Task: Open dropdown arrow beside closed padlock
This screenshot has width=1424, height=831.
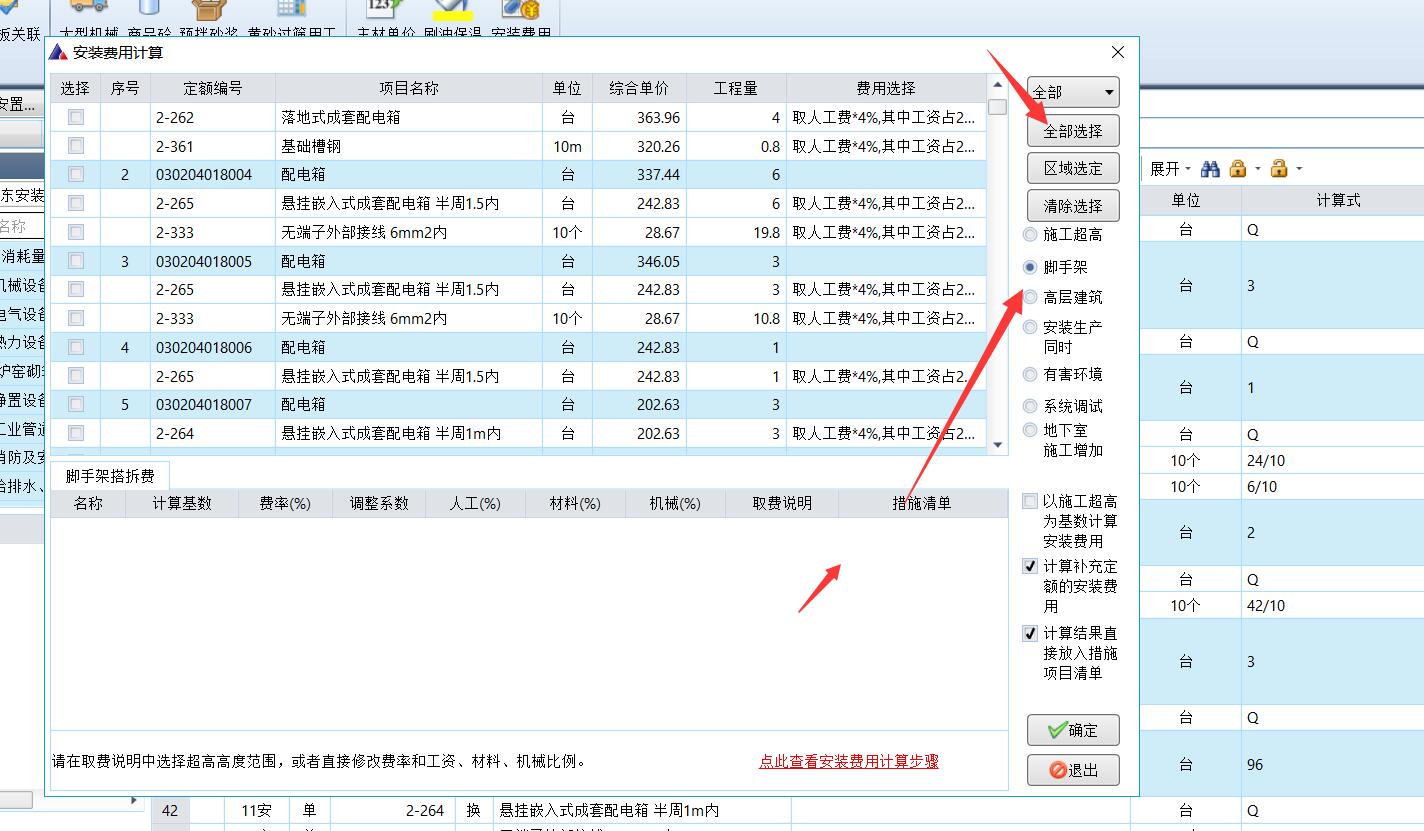Action: coord(1257,169)
